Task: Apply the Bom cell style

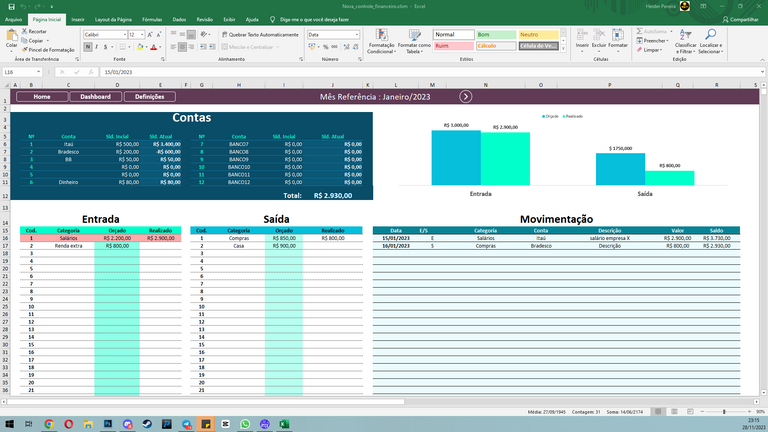Action: click(496, 35)
